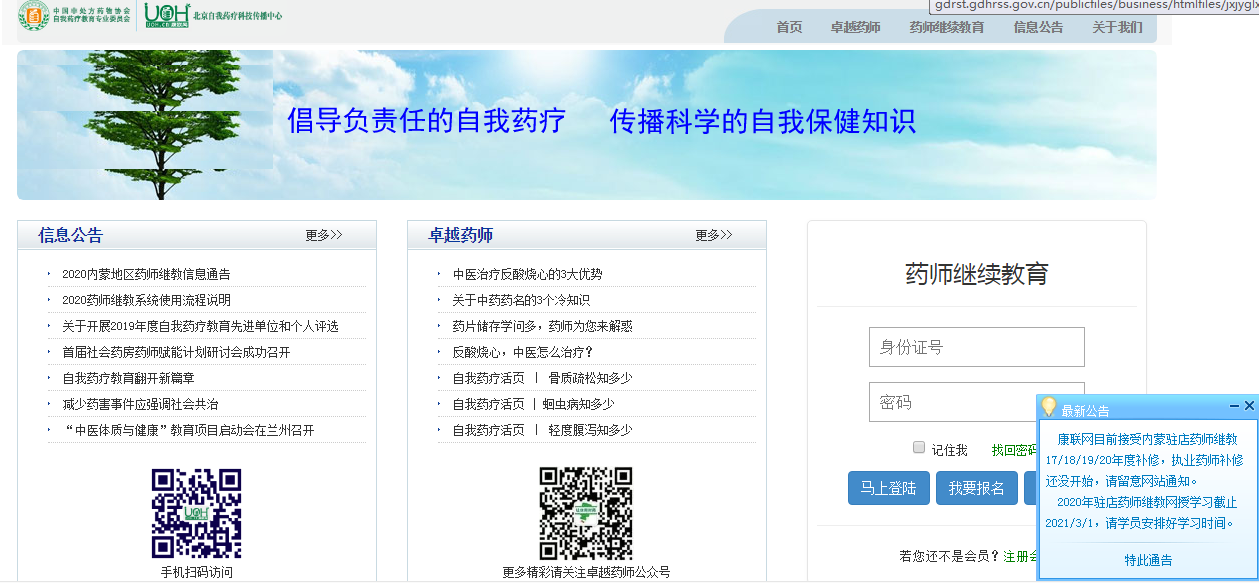Viewport: 1259px width, 583px height.
Task: Click the 卓越药师 public account QR code
Action: pos(586,513)
